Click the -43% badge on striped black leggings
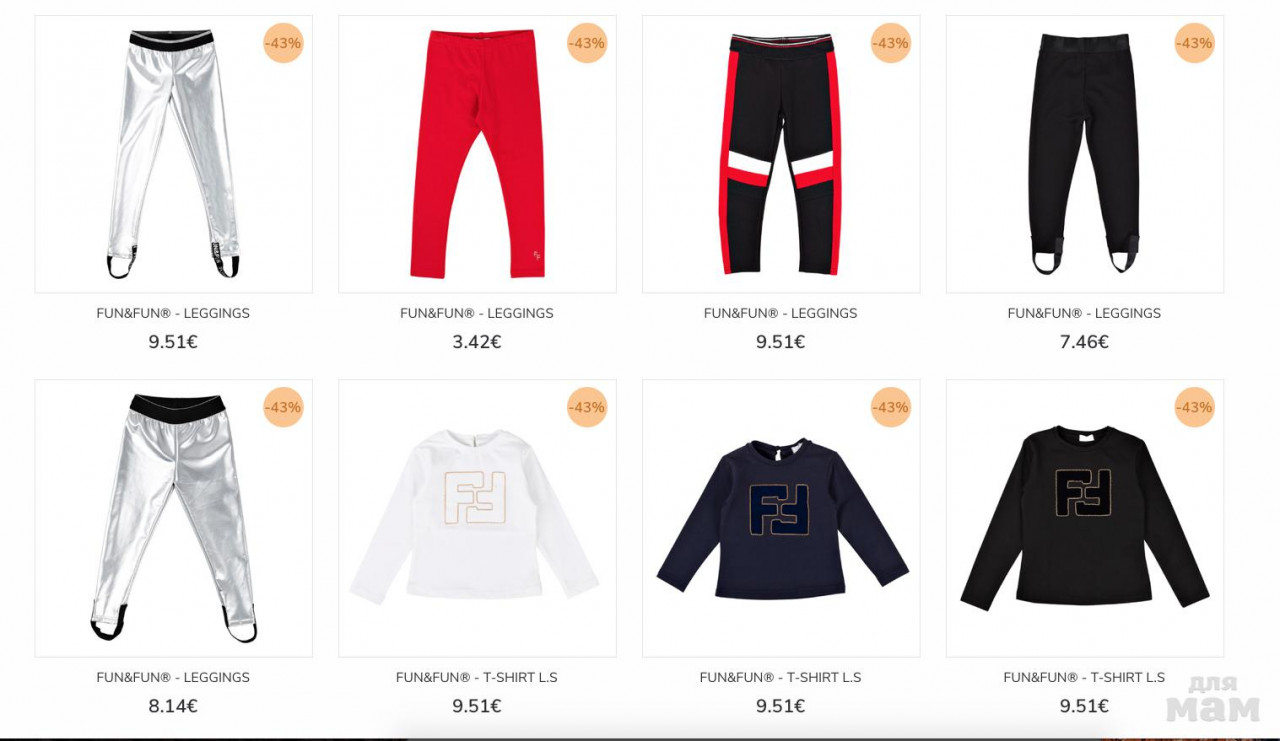This screenshot has height=741, width=1280. 890,43
